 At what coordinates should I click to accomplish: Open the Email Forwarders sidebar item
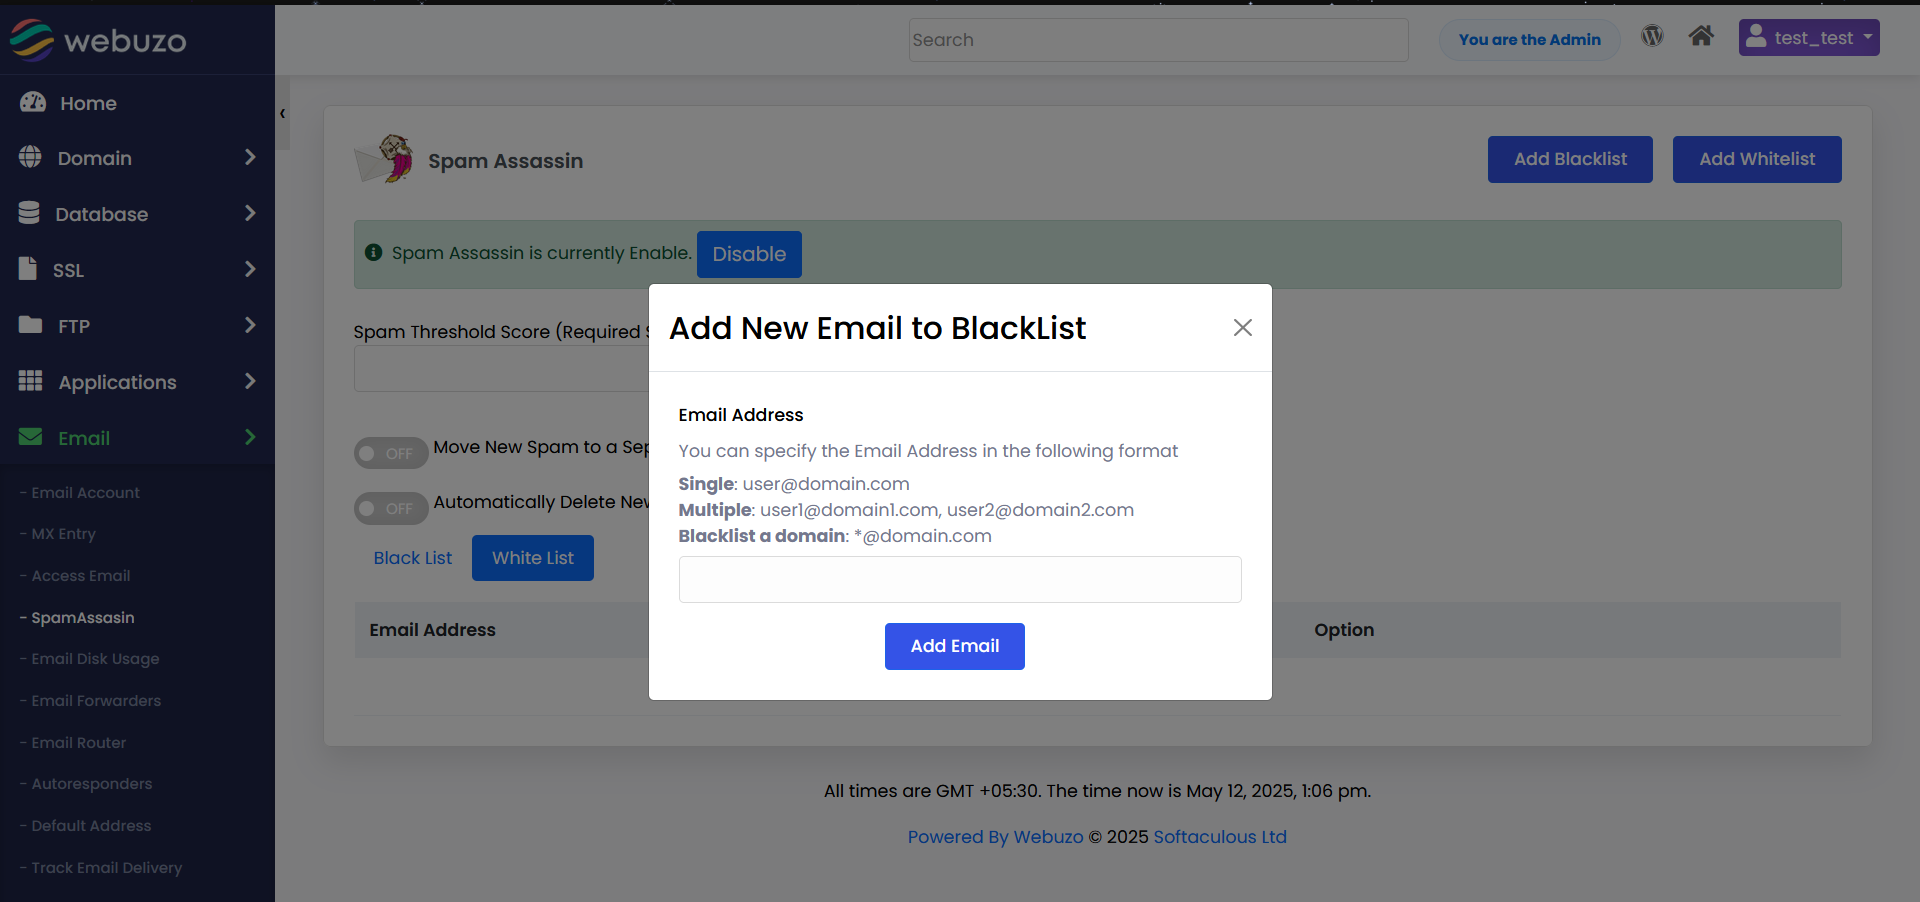(x=96, y=701)
